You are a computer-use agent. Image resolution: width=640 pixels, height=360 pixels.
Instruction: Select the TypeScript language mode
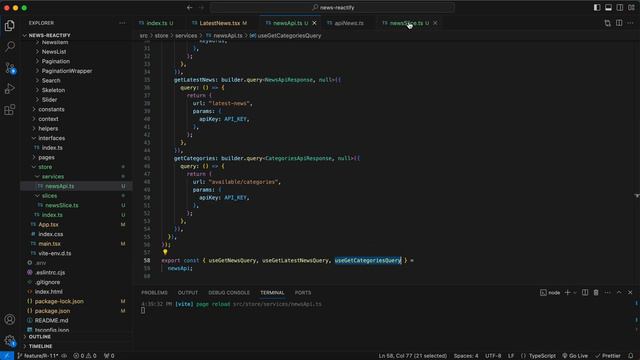point(542,356)
